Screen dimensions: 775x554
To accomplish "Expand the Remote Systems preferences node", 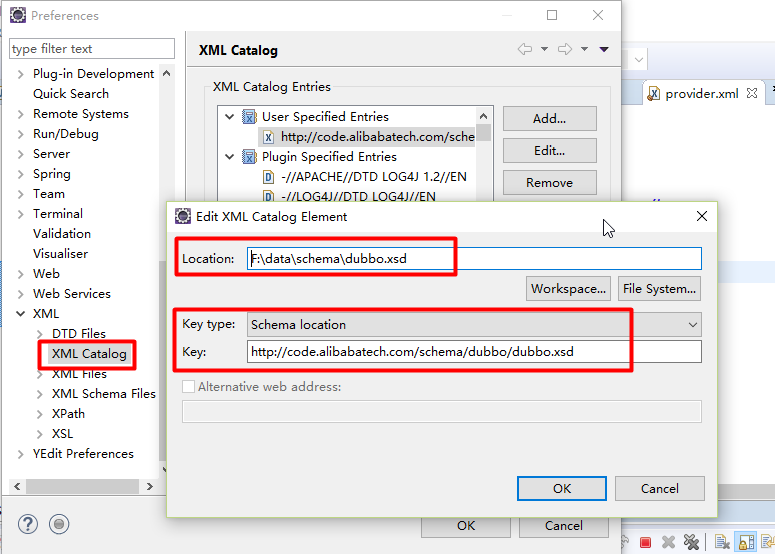I will (20, 114).
